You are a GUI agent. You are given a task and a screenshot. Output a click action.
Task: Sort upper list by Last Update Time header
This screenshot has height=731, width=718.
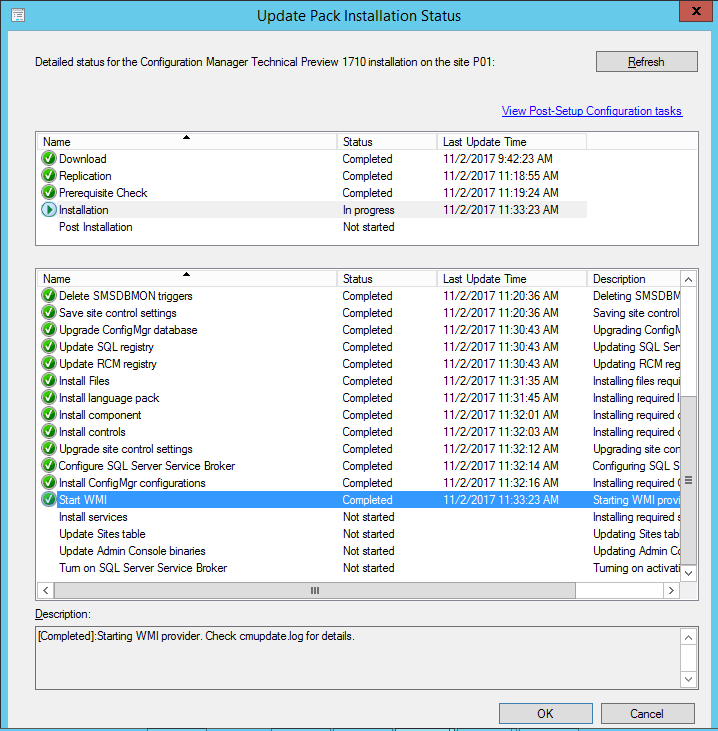pyautogui.click(x=511, y=142)
